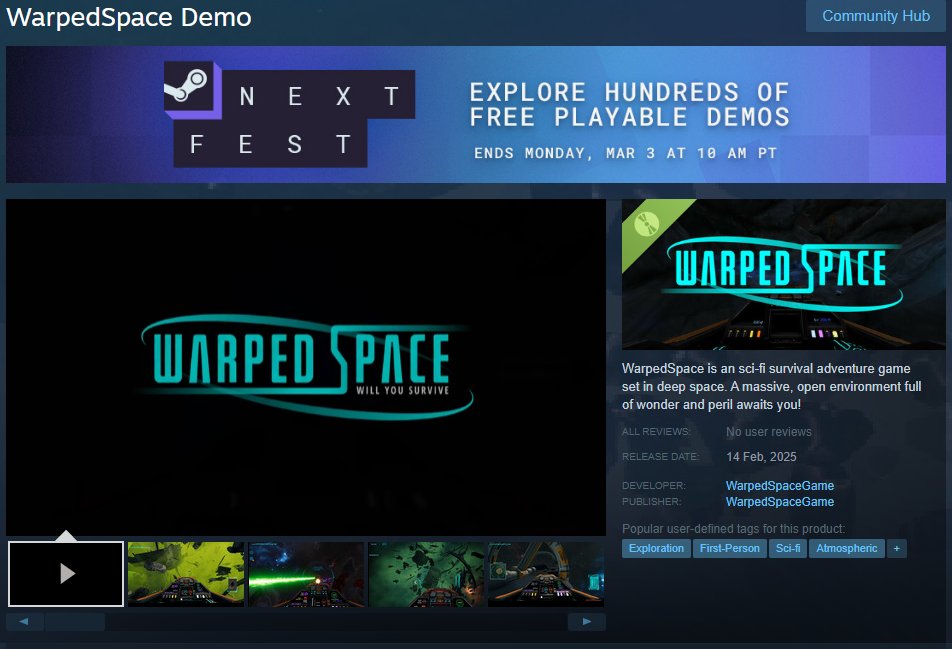Select the yellow-green nebula screenshot thumbnail
Screen dimensions: 952x649
tap(186, 574)
